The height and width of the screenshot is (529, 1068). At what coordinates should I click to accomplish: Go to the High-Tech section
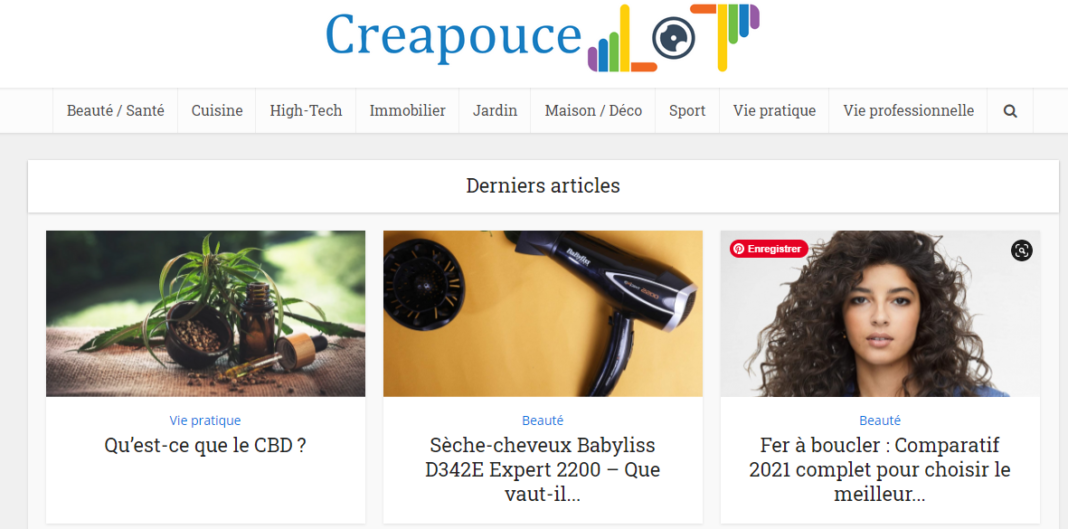point(306,111)
